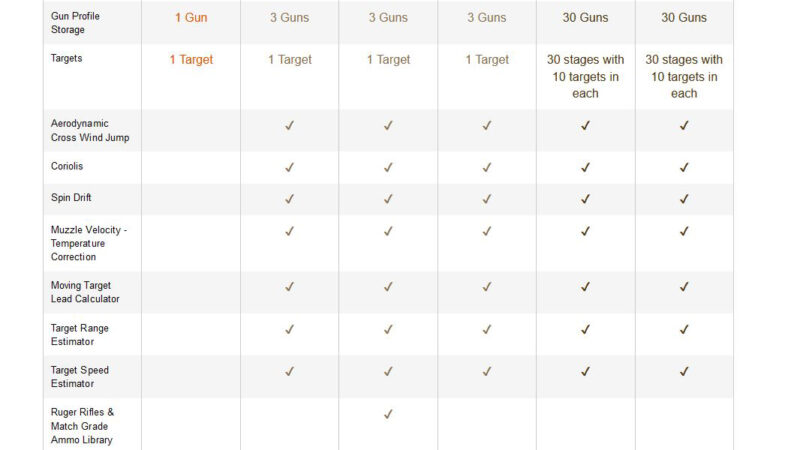Select the orange '1 Target' text

190,60
